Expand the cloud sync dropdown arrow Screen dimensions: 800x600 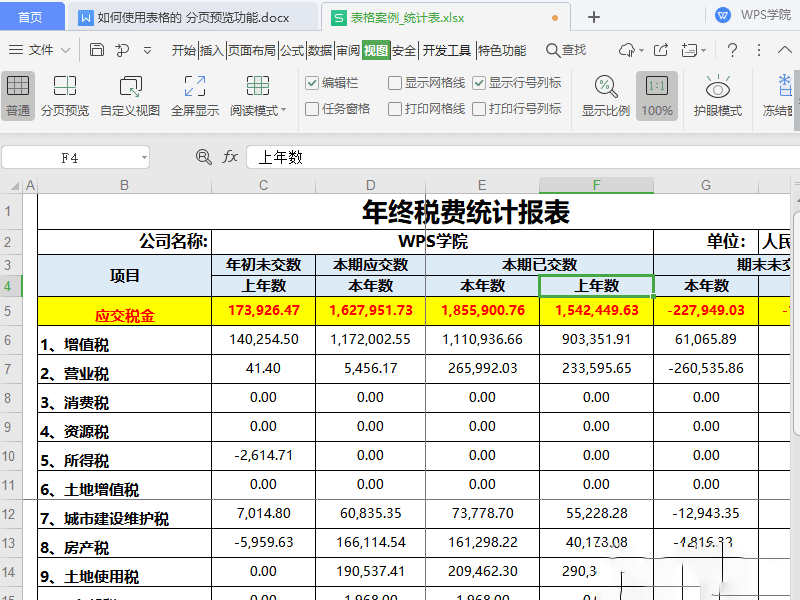pyautogui.click(x=641, y=51)
